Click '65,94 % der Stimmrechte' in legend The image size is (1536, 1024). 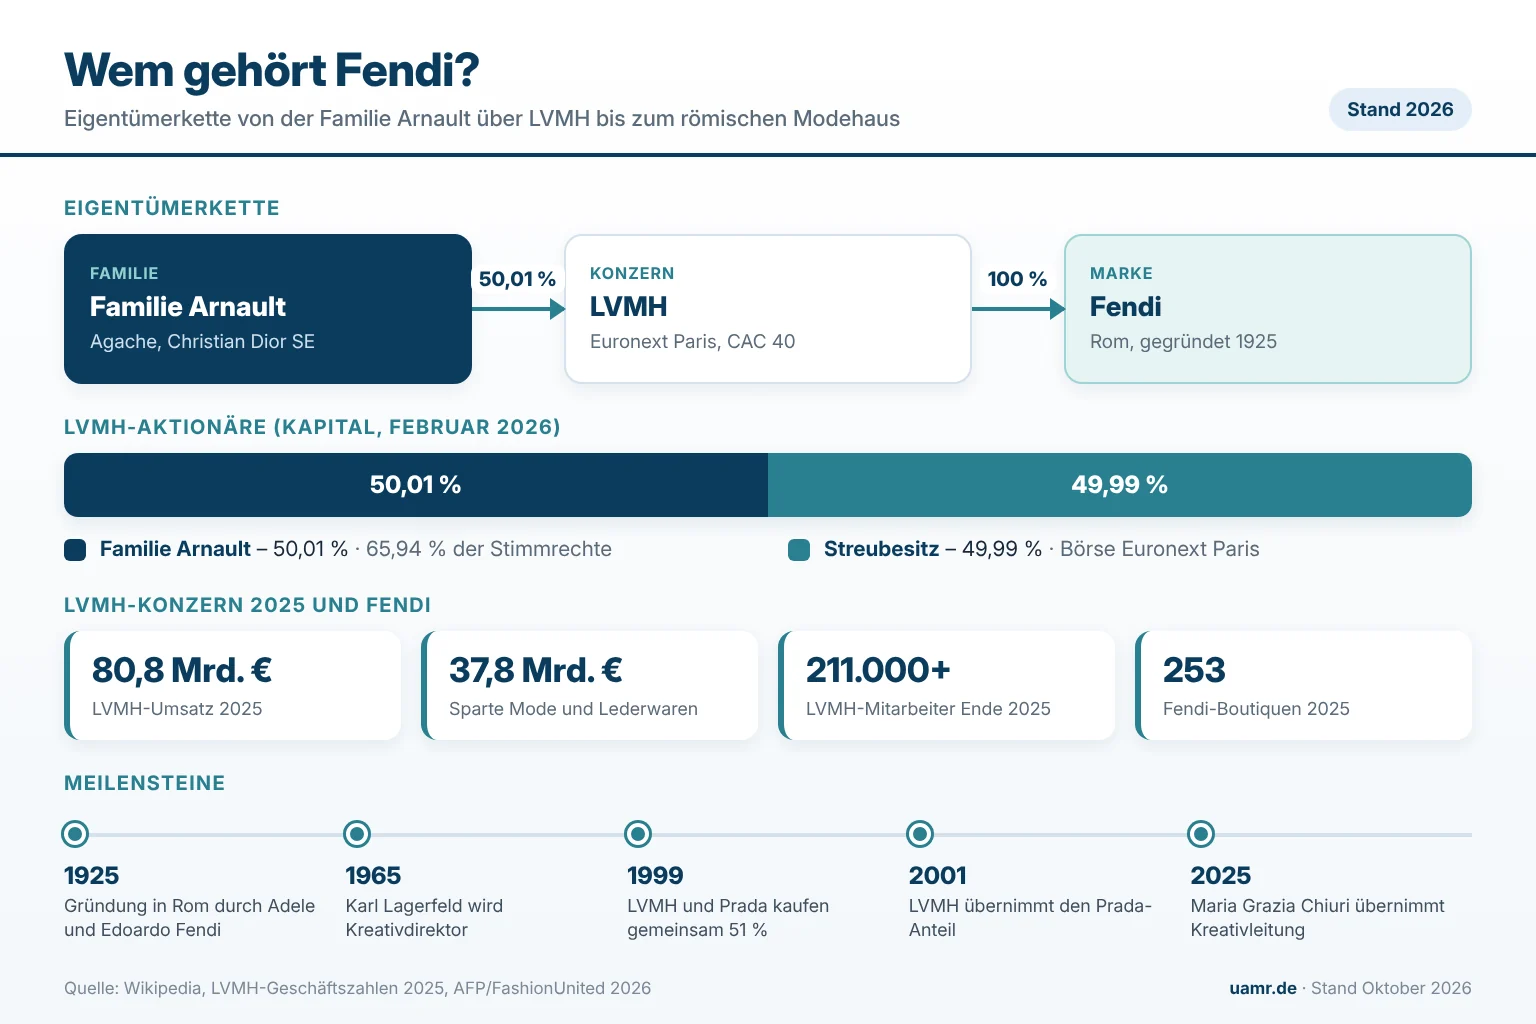489,549
